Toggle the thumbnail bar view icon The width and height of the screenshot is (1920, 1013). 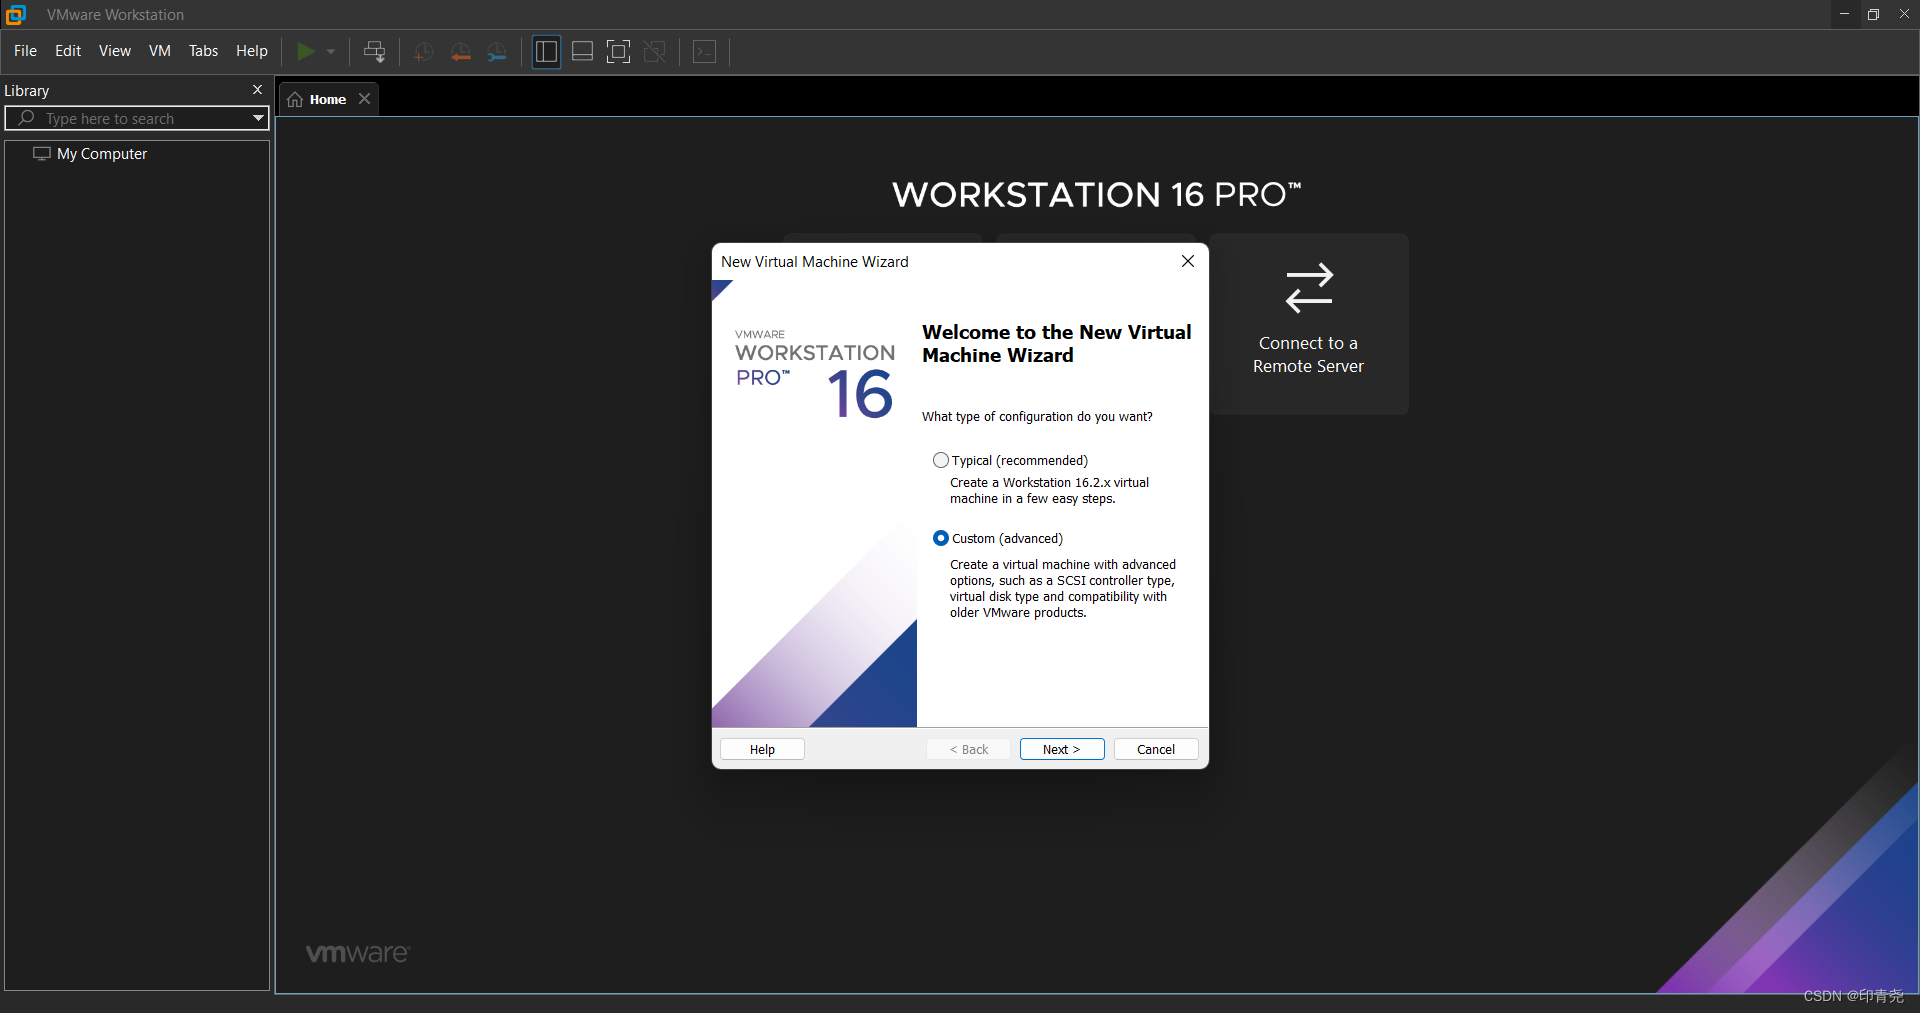583,52
